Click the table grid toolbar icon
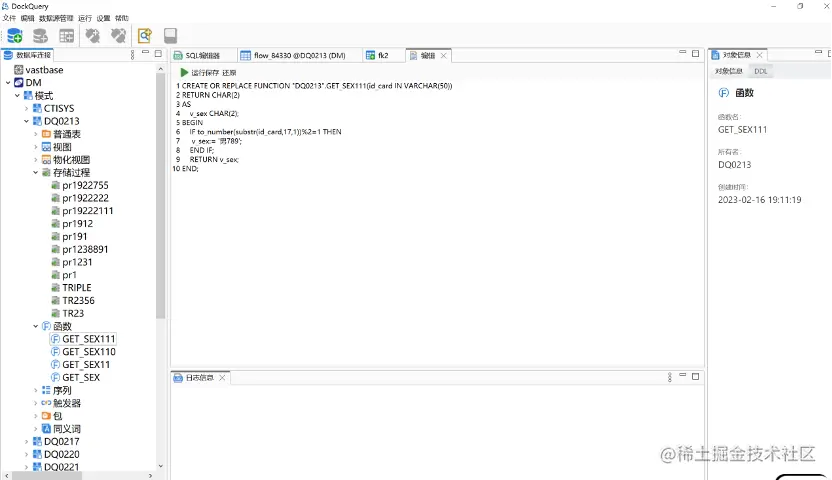832x480 pixels. pos(66,36)
